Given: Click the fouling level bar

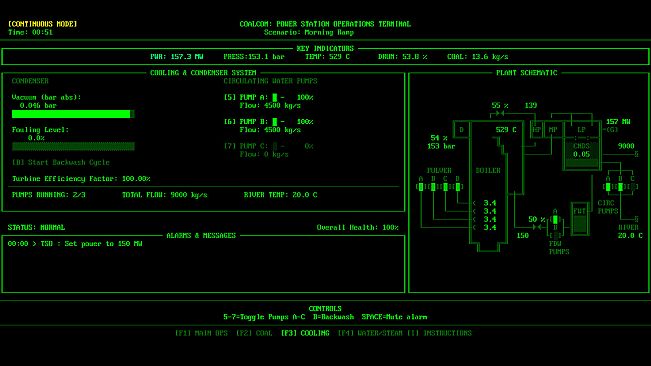Looking at the screenshot, I should [x=73, y=146].
